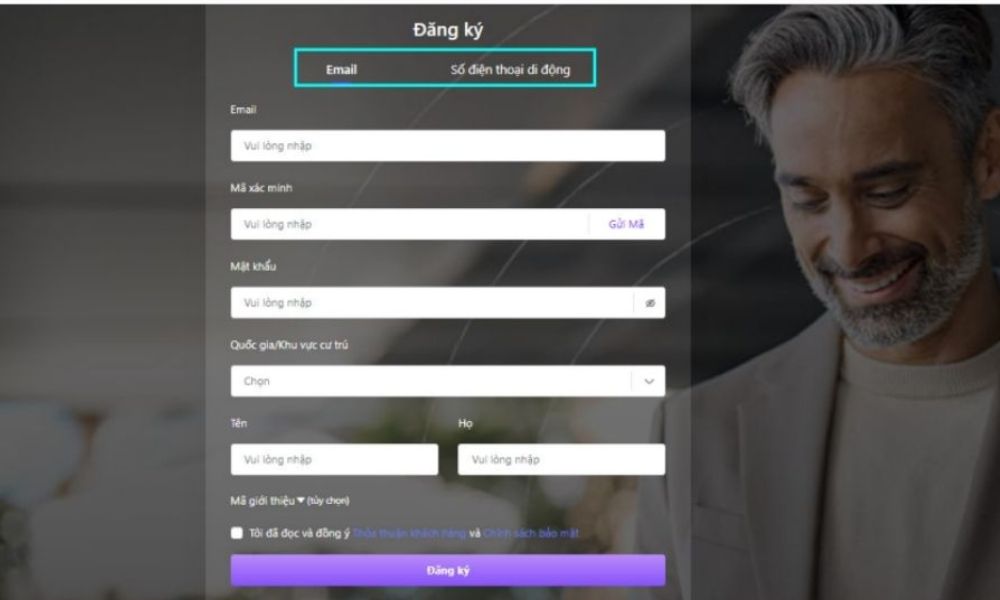The image size is (1000, 600).
Task: Focus the Họ last name field
Action: 561,460
